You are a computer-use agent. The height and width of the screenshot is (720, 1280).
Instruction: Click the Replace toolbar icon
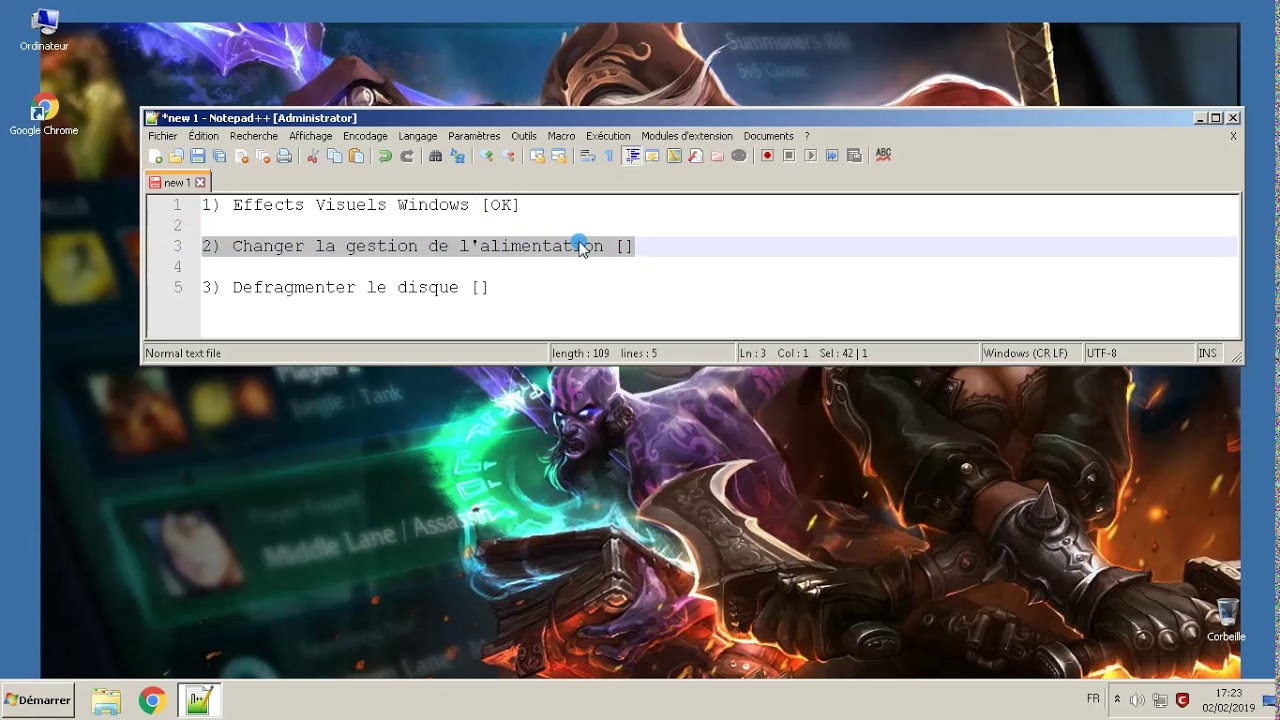457,156
